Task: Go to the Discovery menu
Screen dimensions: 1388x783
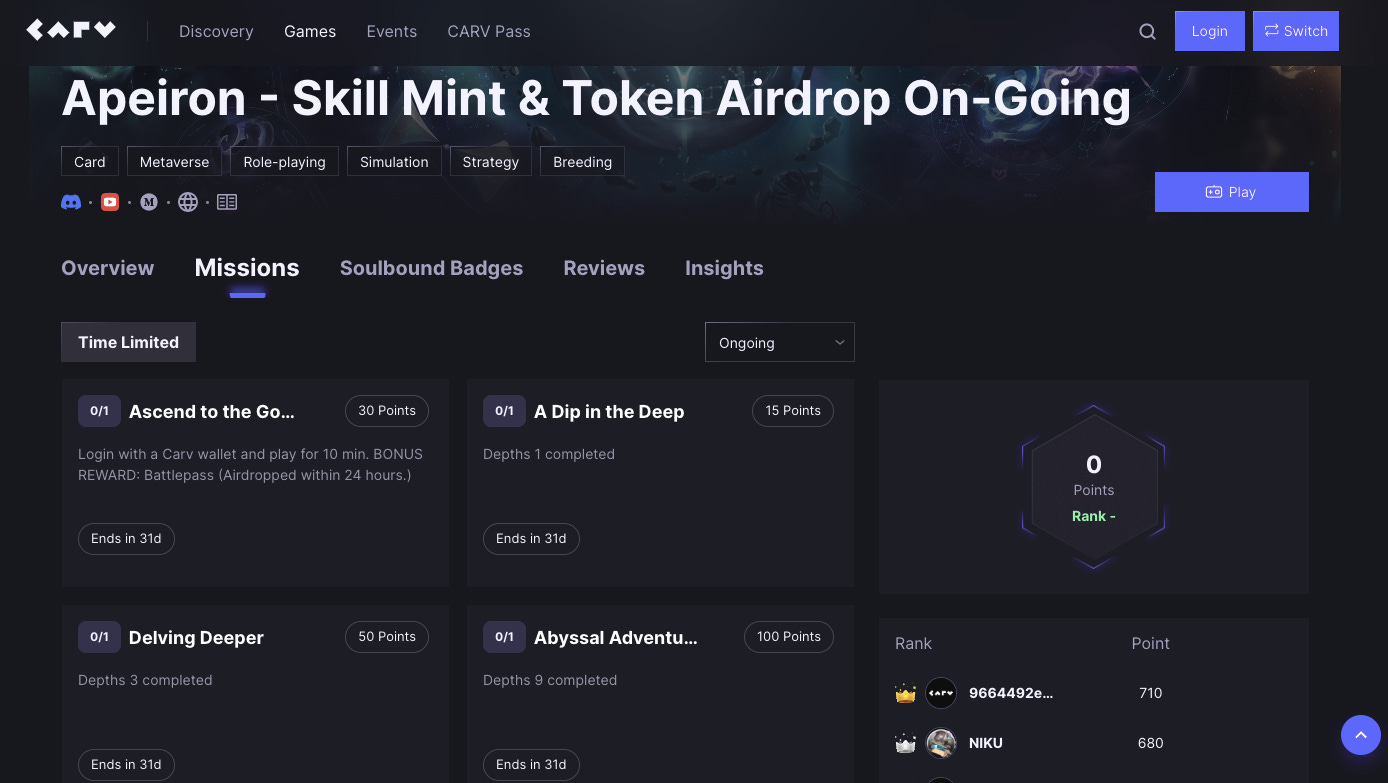Action: 216,31
